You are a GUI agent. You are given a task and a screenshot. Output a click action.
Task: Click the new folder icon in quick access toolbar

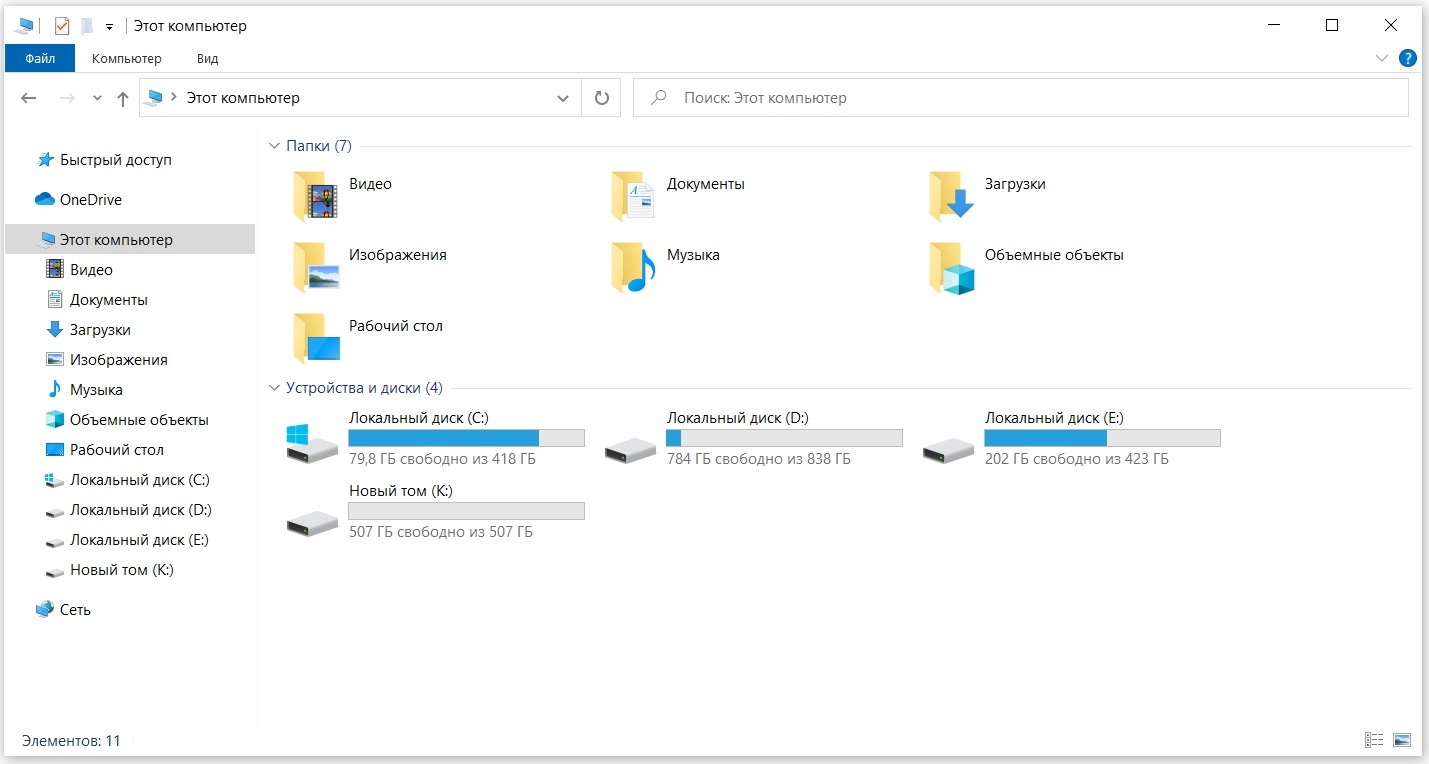pos(87,26)
